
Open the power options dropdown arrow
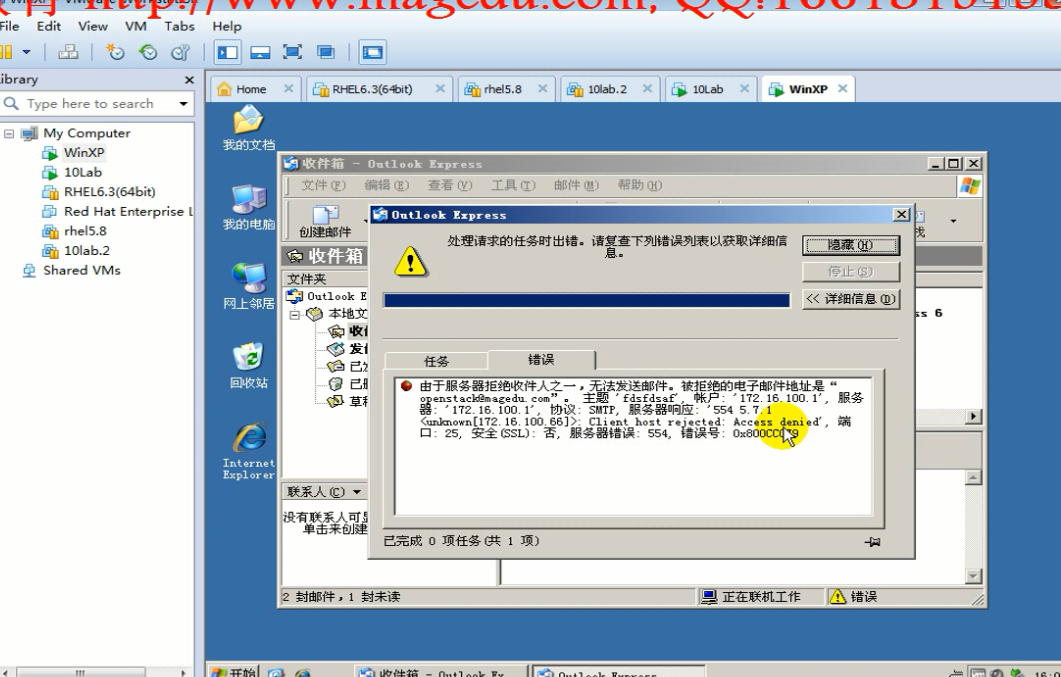pos(26,52)
